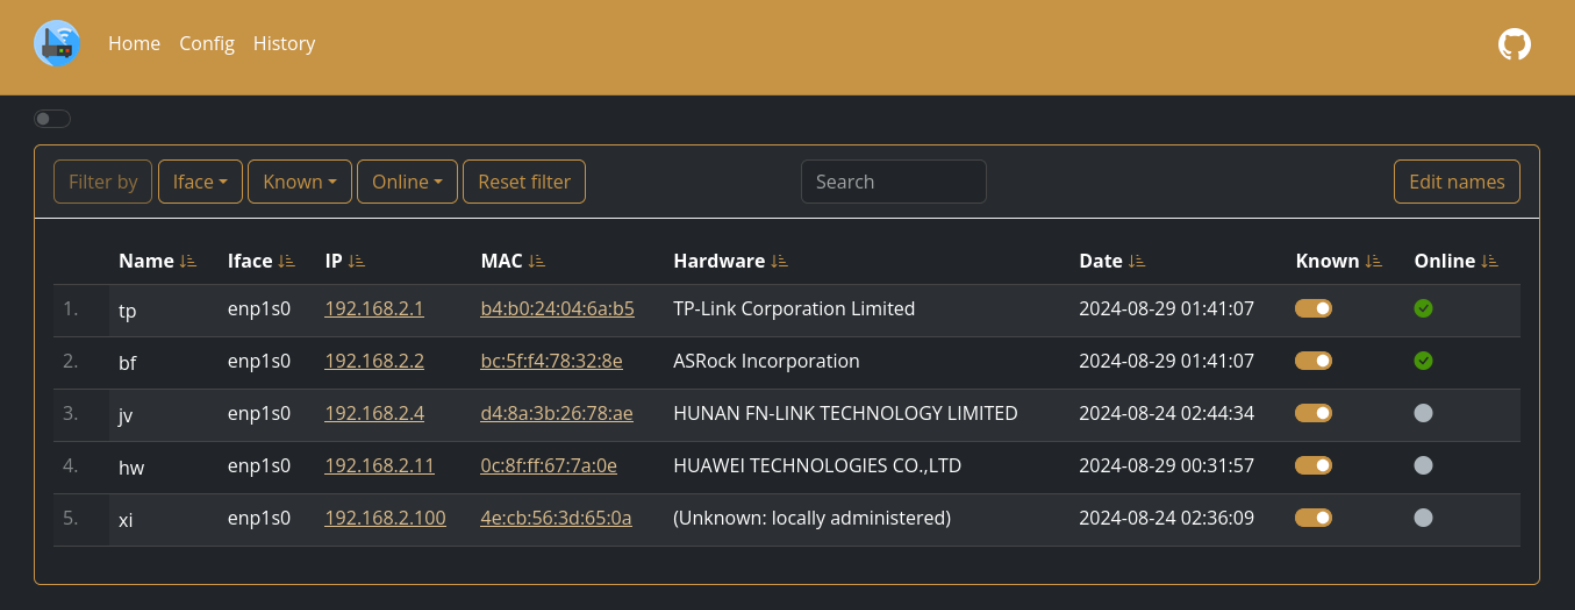Select the host name tp

[127, 311]
